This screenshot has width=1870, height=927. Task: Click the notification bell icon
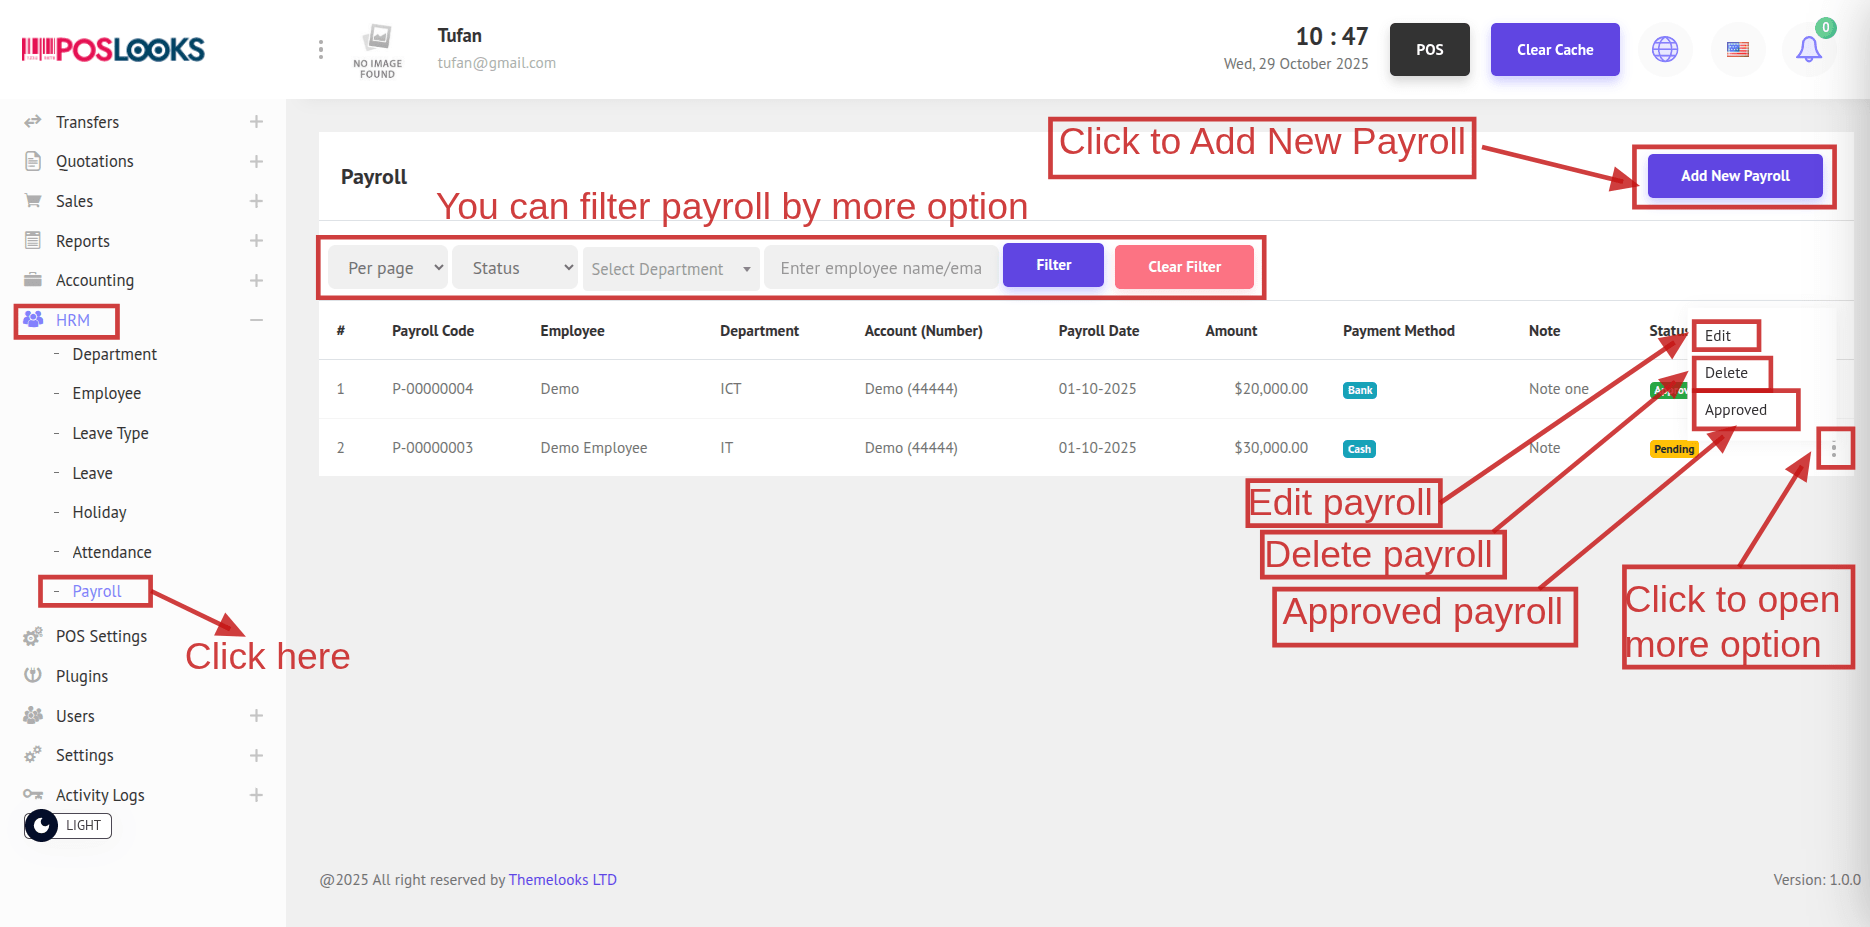[x=1808, y=49]
